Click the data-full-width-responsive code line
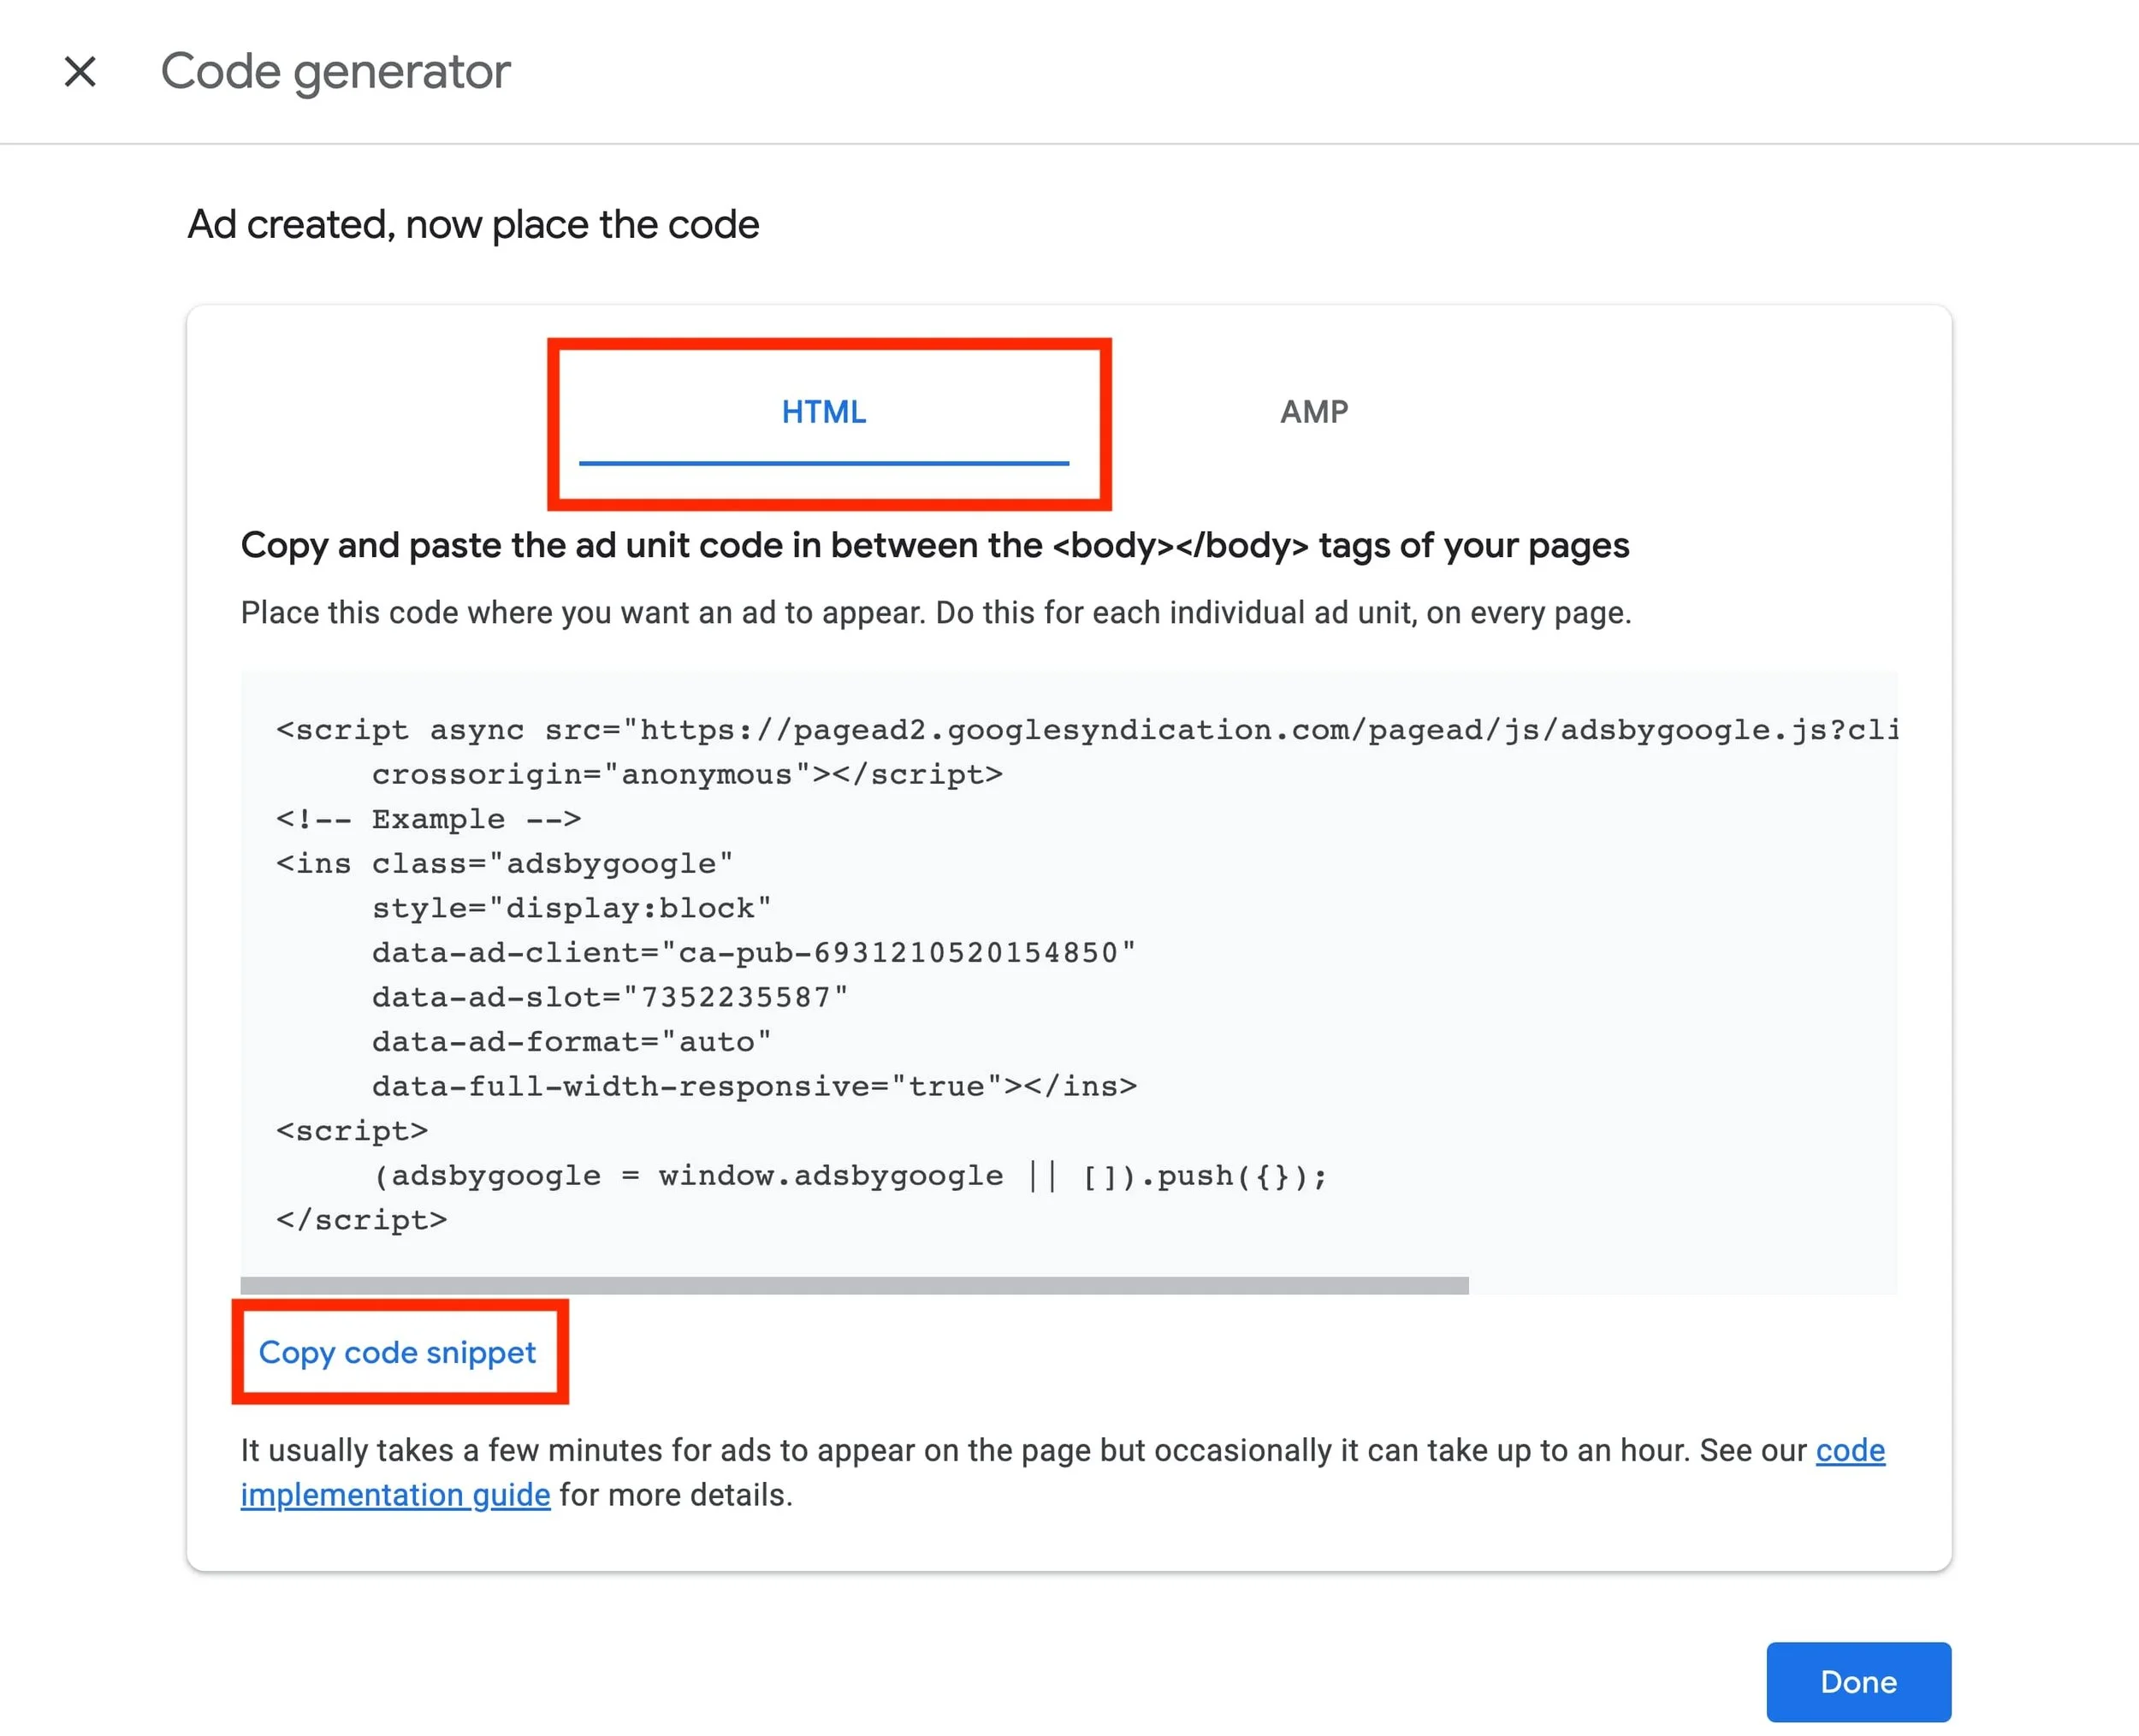The width and height of the screenshot is (2139, 1736). 753,1086
